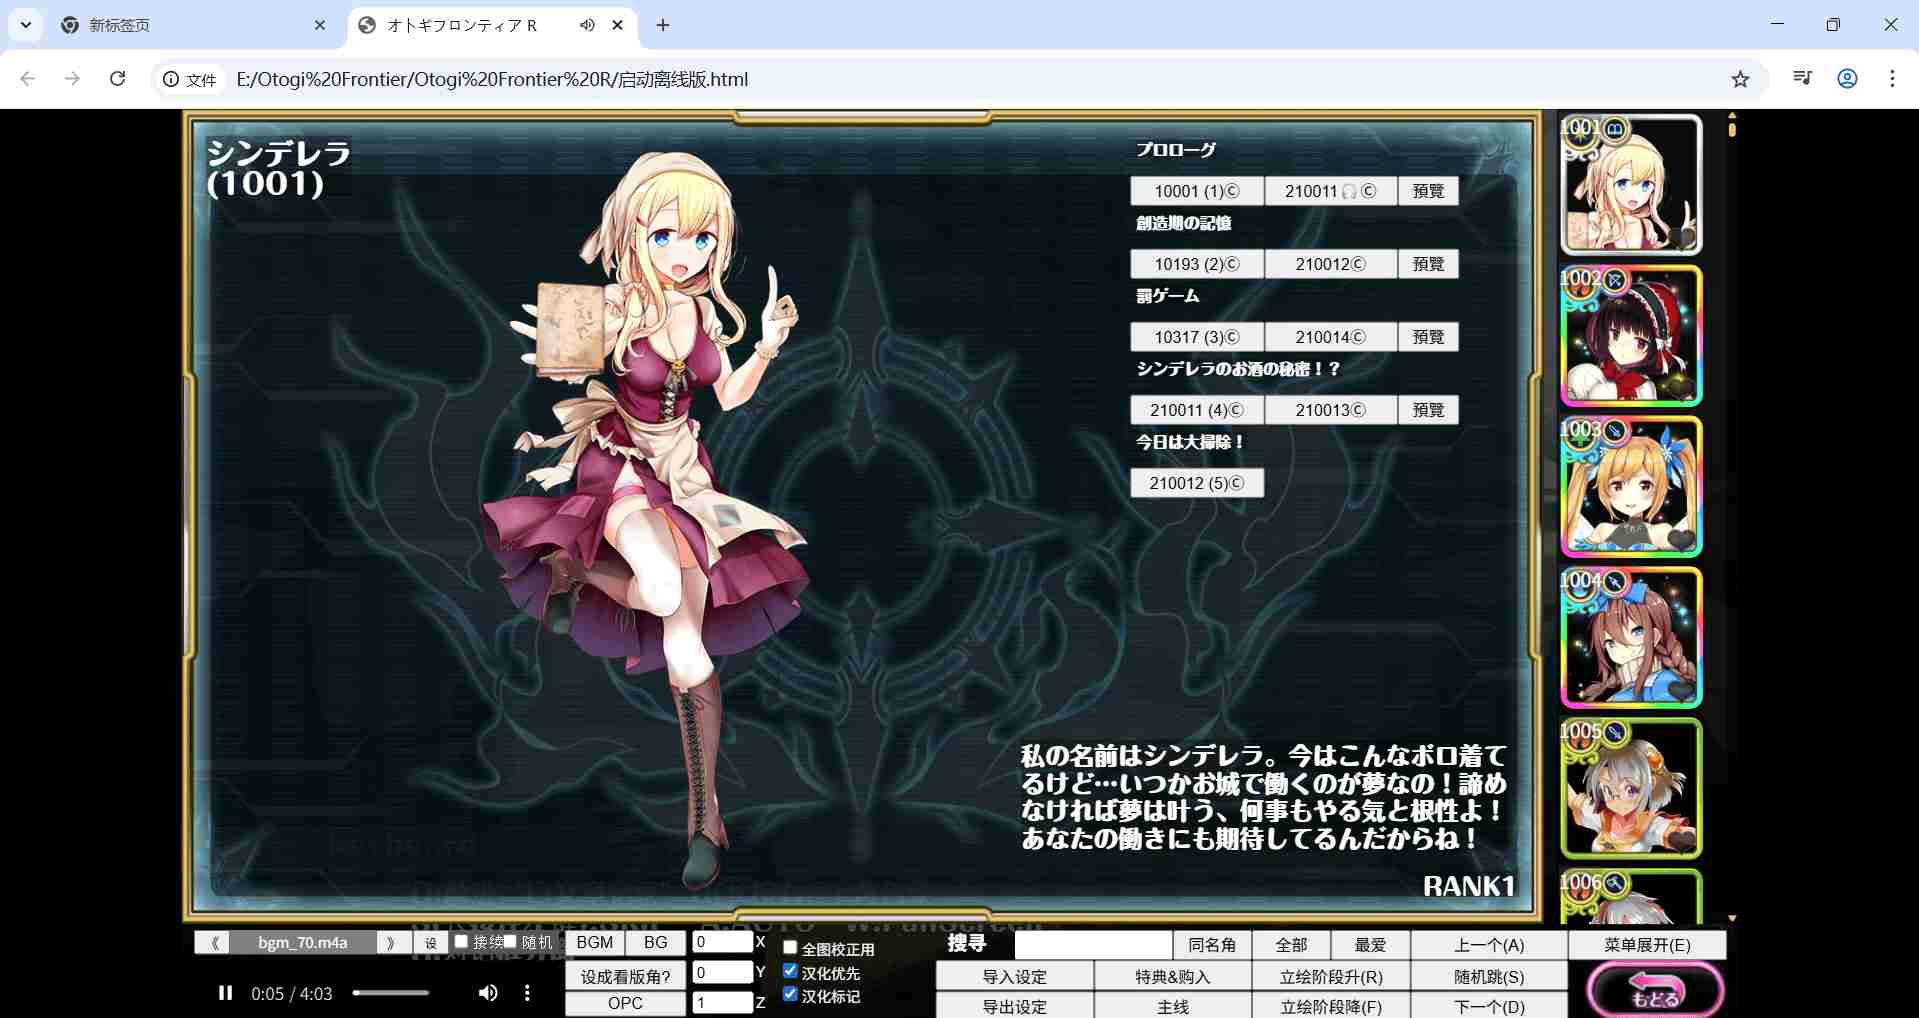Click 預覽 in the 210011 (4) row
This screenshot has height=1018, width=1919.
tap(1428, 410)
